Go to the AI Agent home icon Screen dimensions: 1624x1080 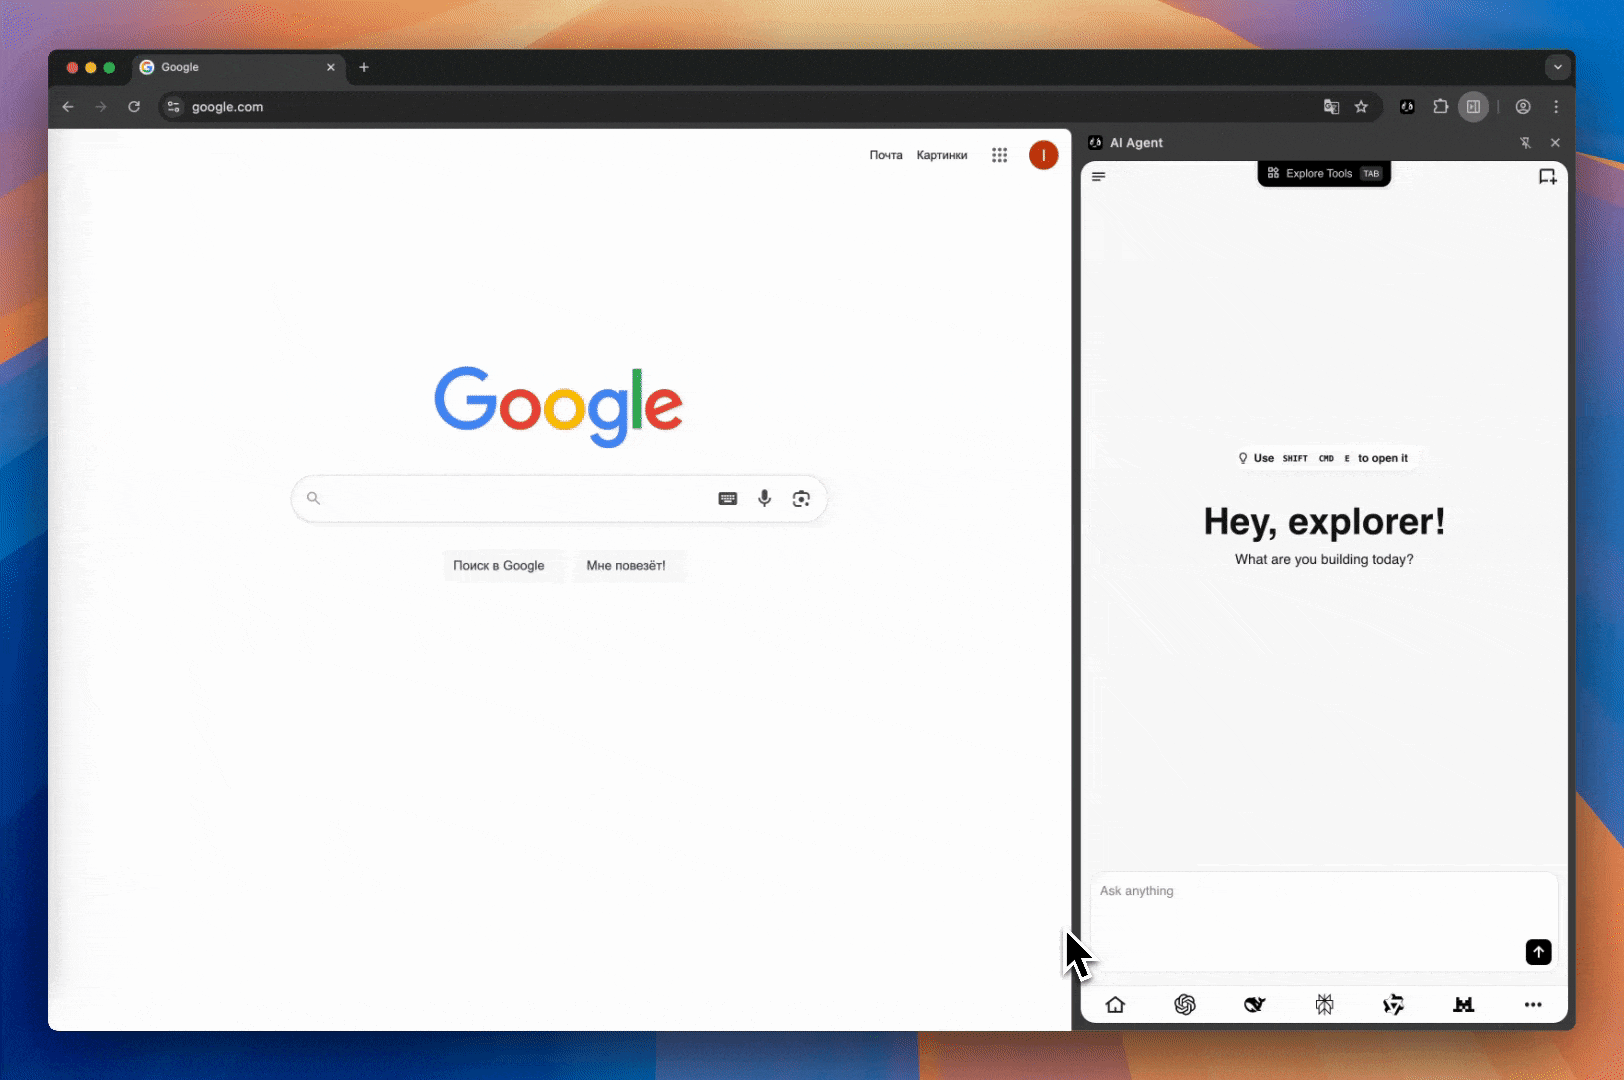click(x=1115, y=1004)
